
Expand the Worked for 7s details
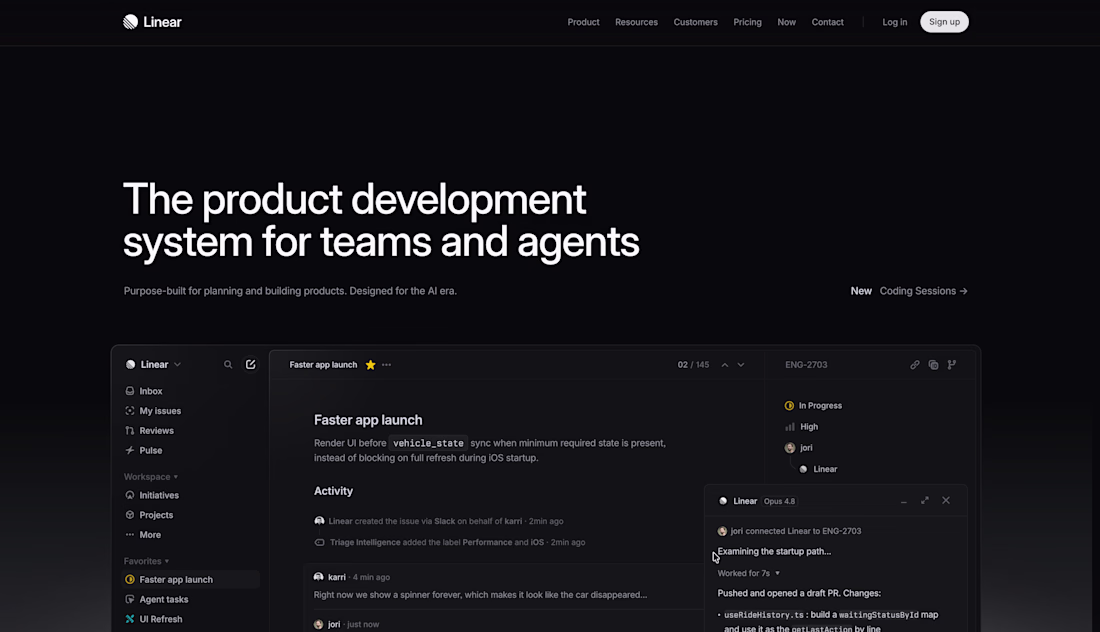pos(749,573)
